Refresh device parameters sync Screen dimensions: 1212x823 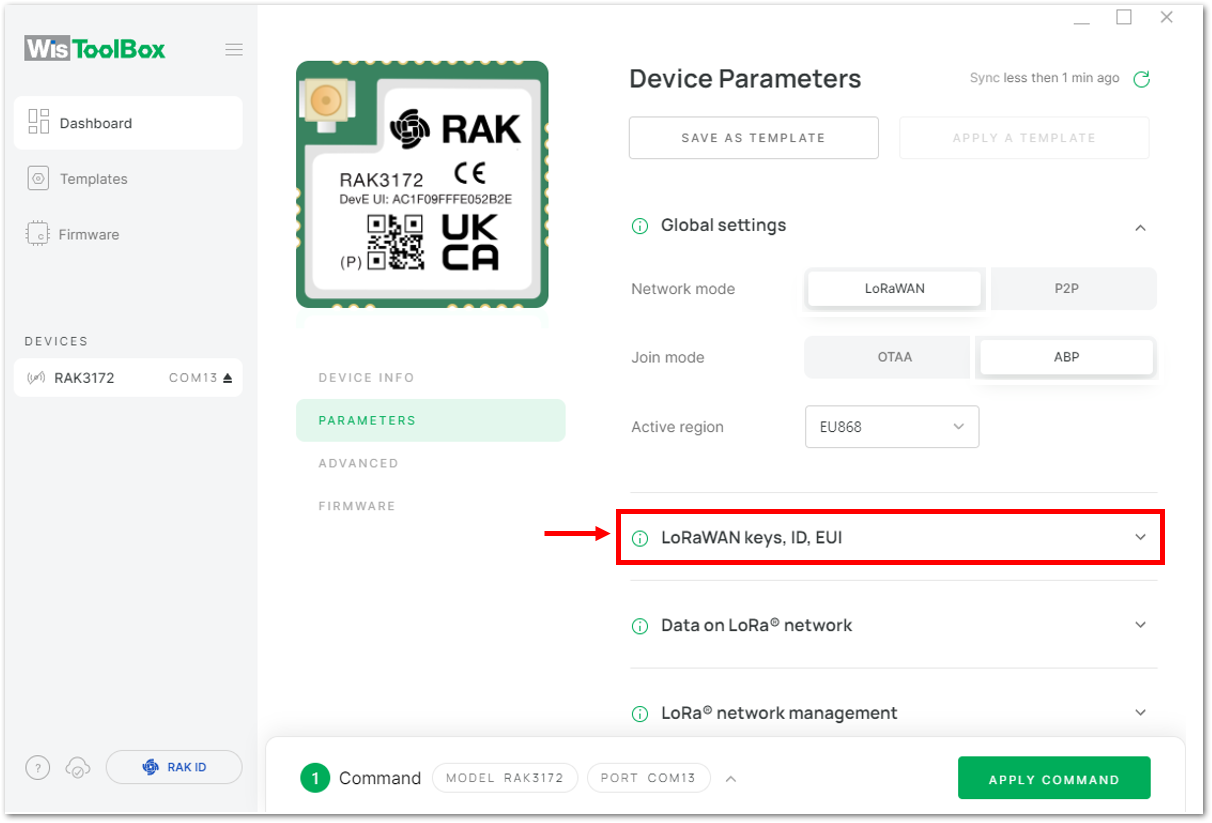coord(1141,79)
